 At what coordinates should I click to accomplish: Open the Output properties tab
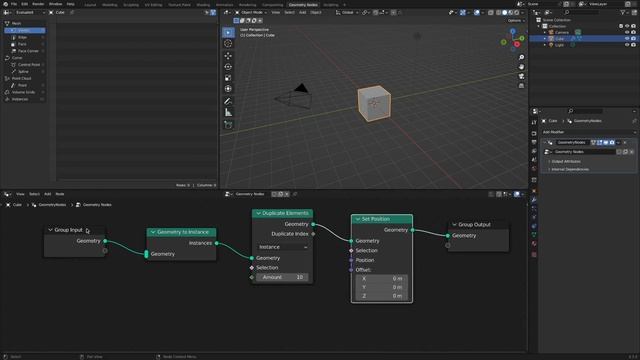534,142
